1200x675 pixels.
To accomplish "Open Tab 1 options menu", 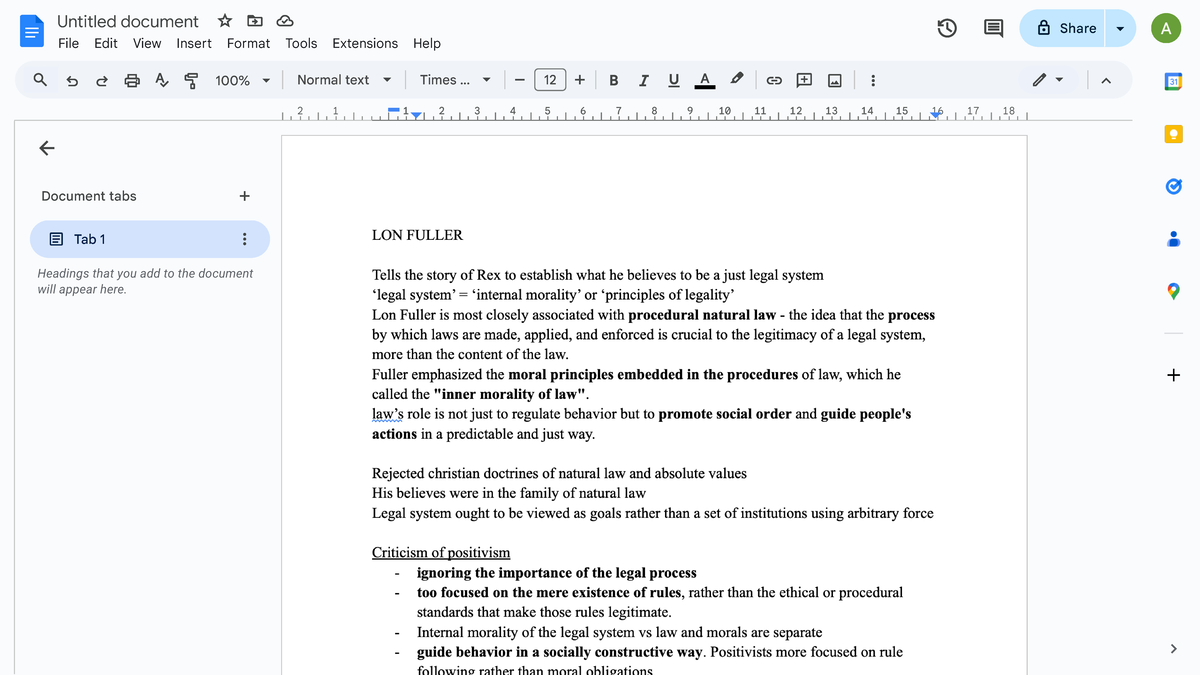I will pyautogui.click(x=245, y=239).
